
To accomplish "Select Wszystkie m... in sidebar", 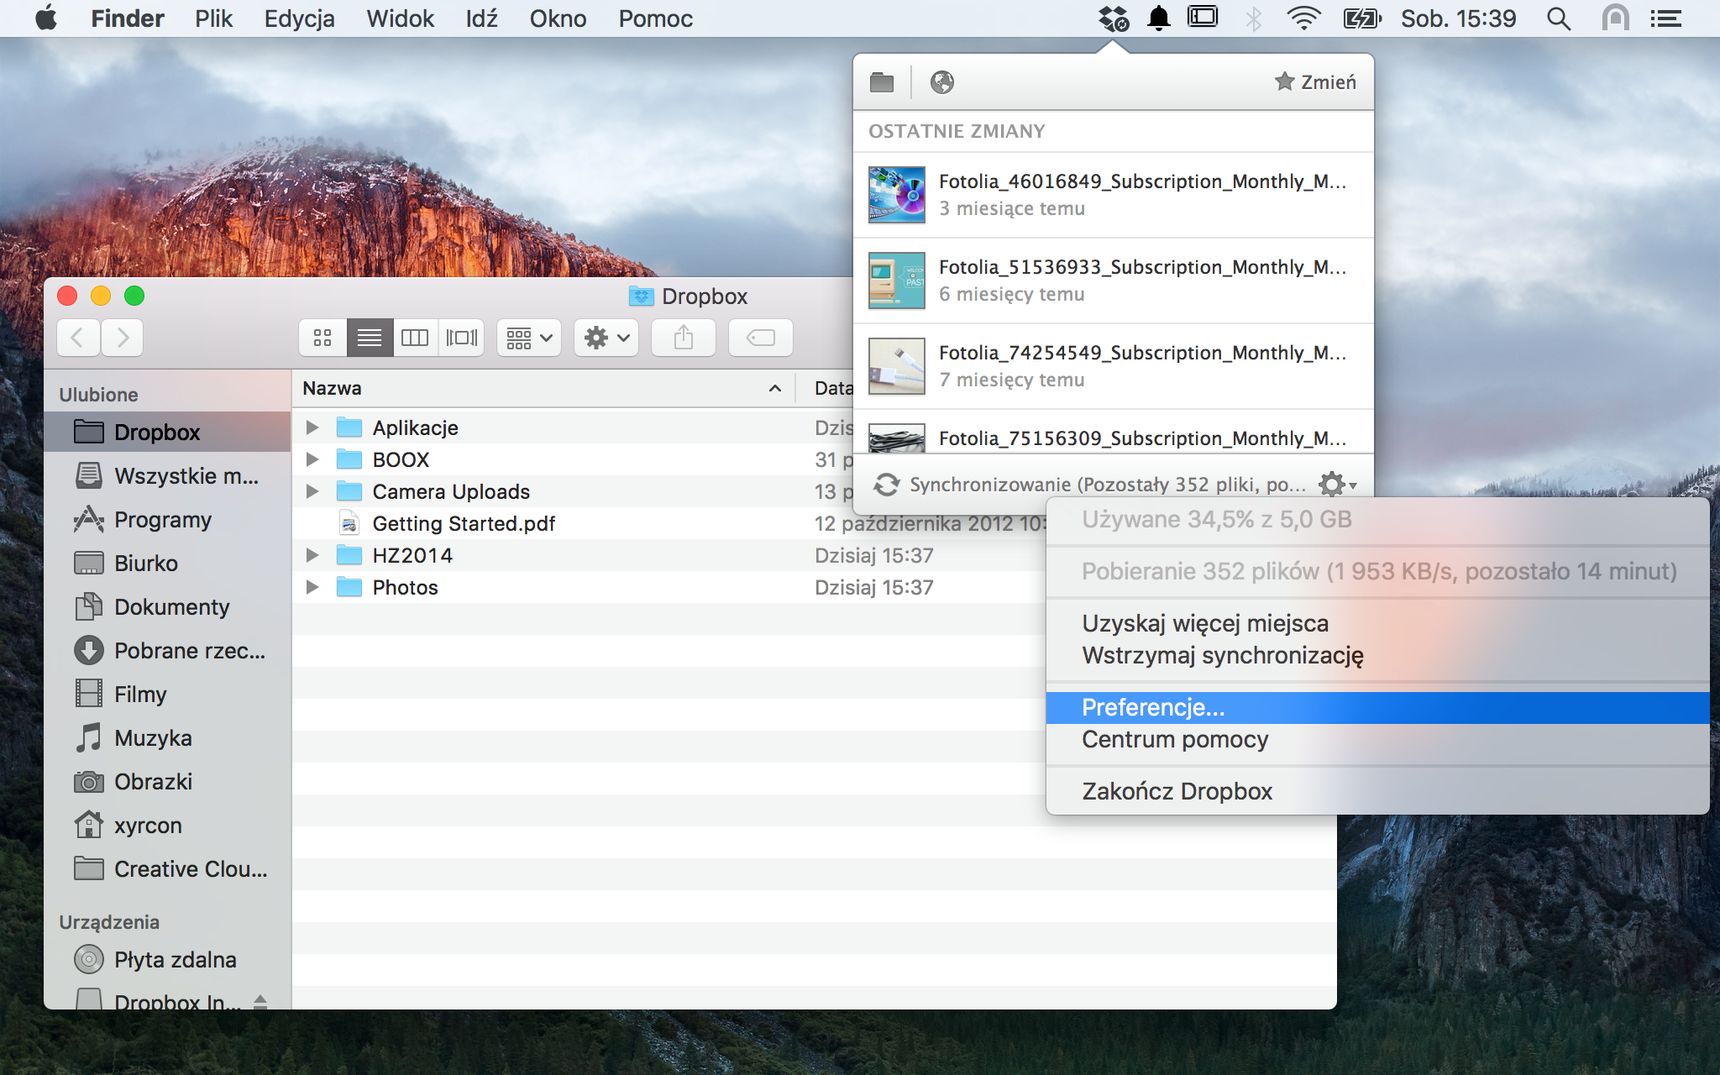I will 167,476.
